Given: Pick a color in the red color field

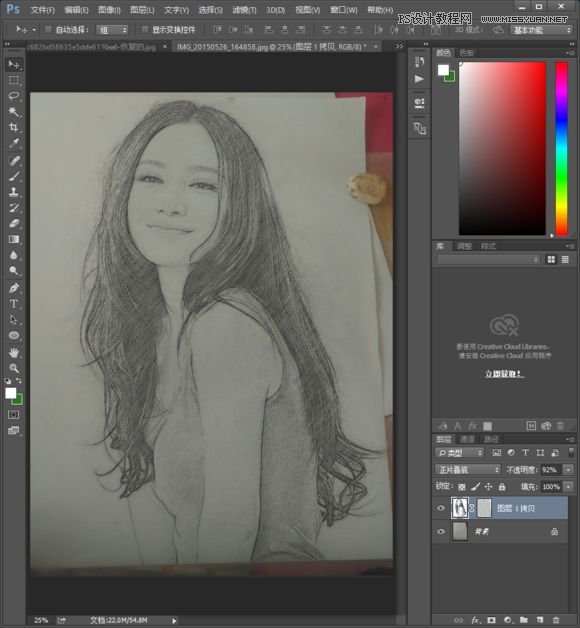Looking at the screenshot, I should click(502, 148).
